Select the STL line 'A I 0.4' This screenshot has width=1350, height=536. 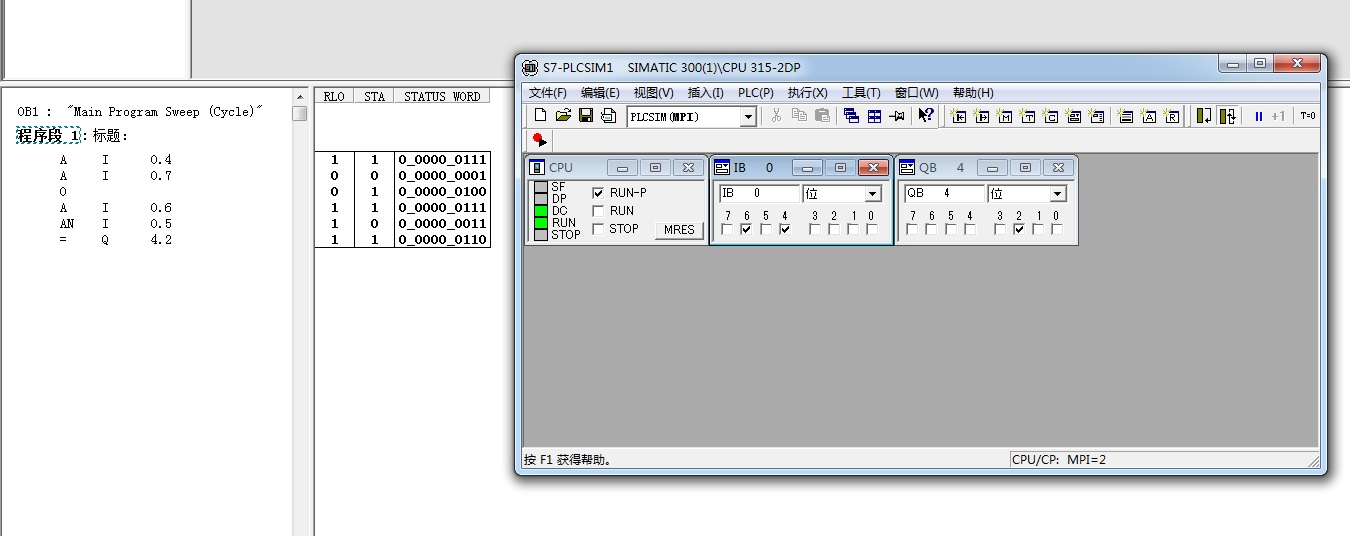click(115, 160)
